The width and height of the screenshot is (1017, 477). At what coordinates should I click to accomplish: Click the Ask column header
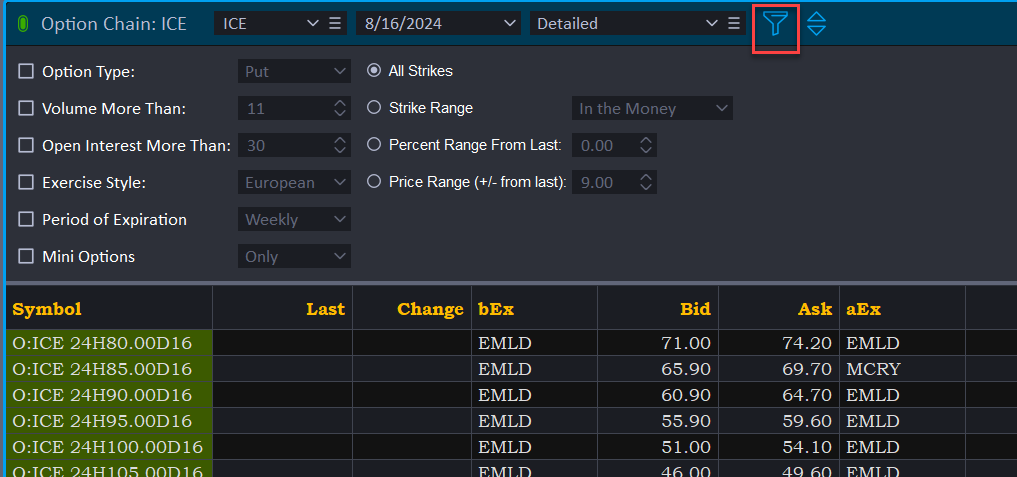coord(816,309)
